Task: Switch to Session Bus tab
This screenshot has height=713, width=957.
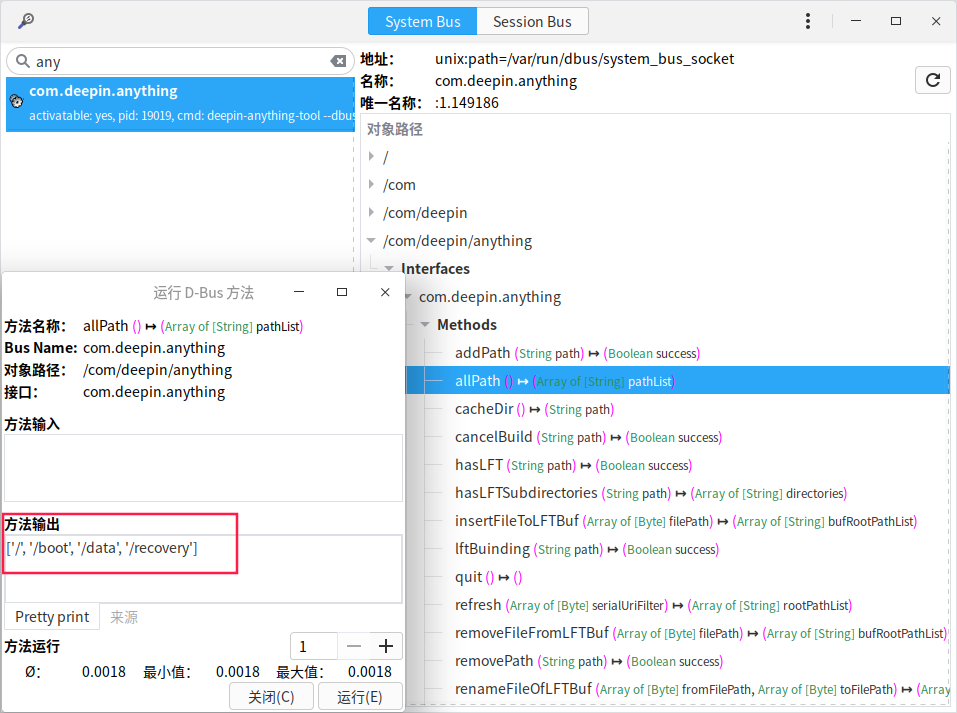Action: coord(532,21)
